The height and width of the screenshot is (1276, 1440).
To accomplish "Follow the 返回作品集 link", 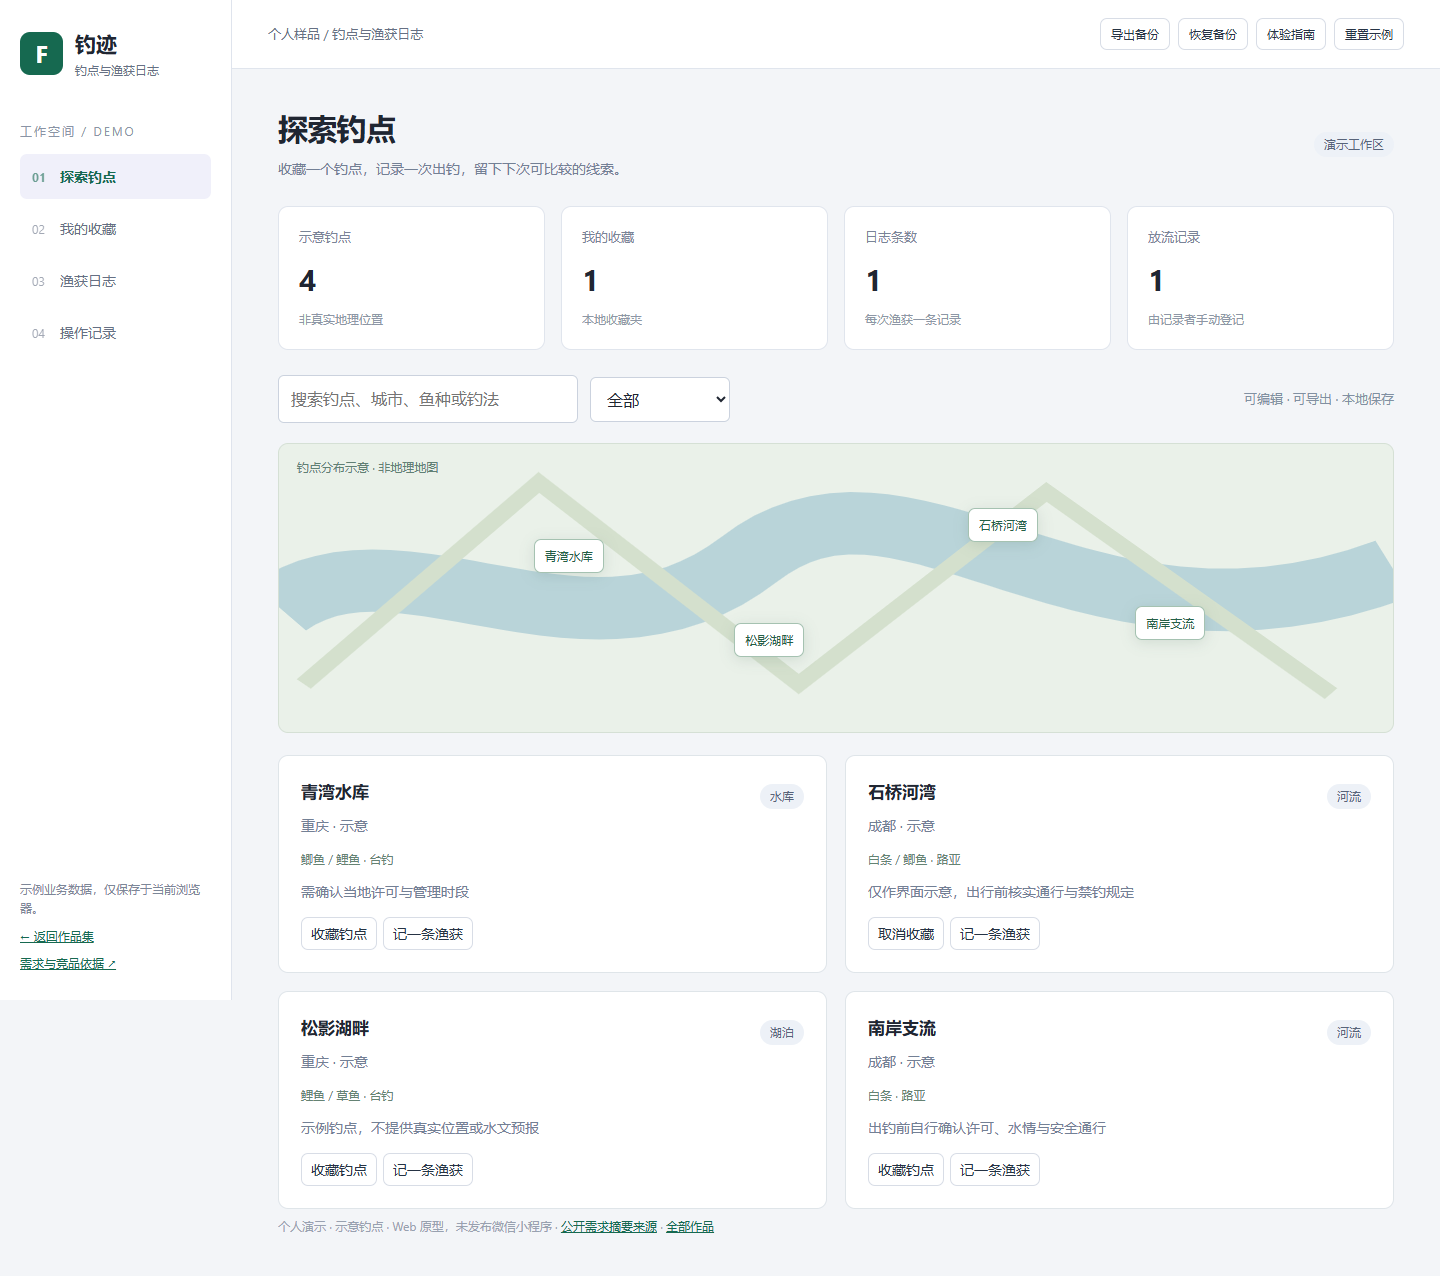I will click(57, 937).
